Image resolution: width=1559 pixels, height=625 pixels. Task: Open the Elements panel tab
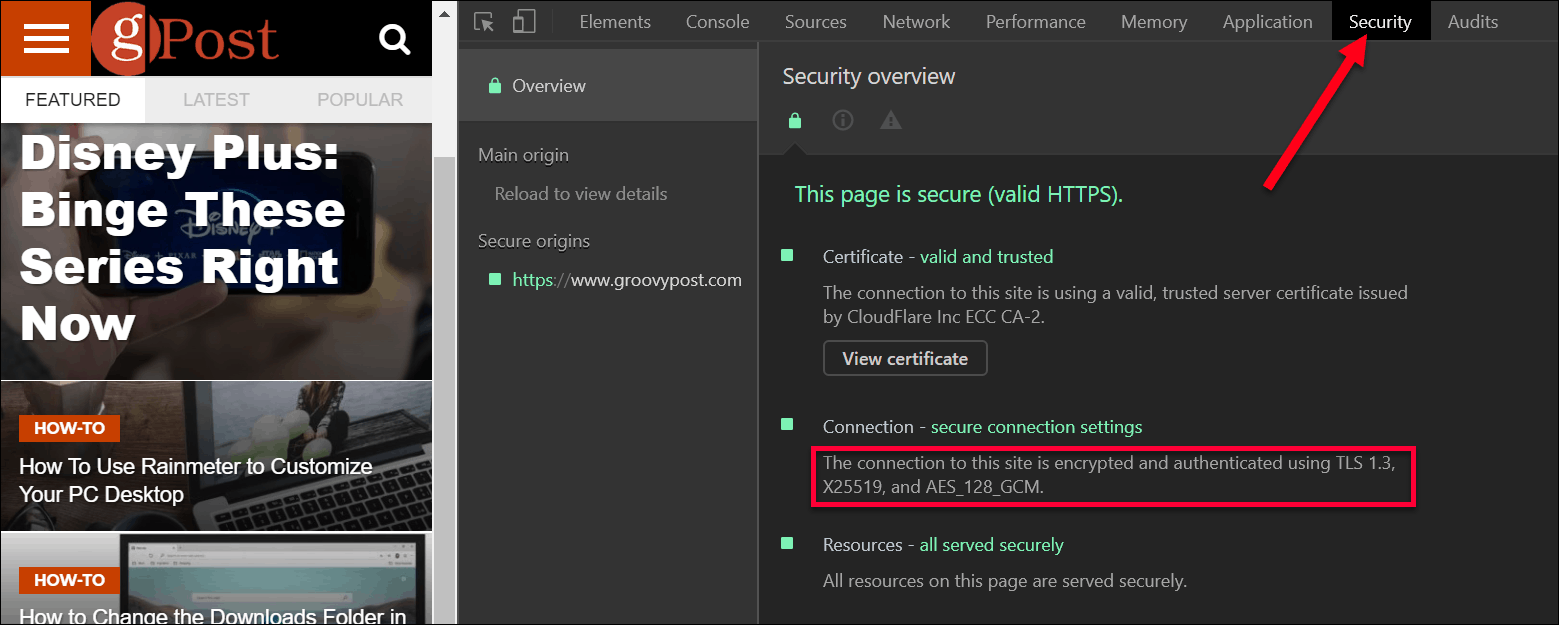click(x=615, y=22)
